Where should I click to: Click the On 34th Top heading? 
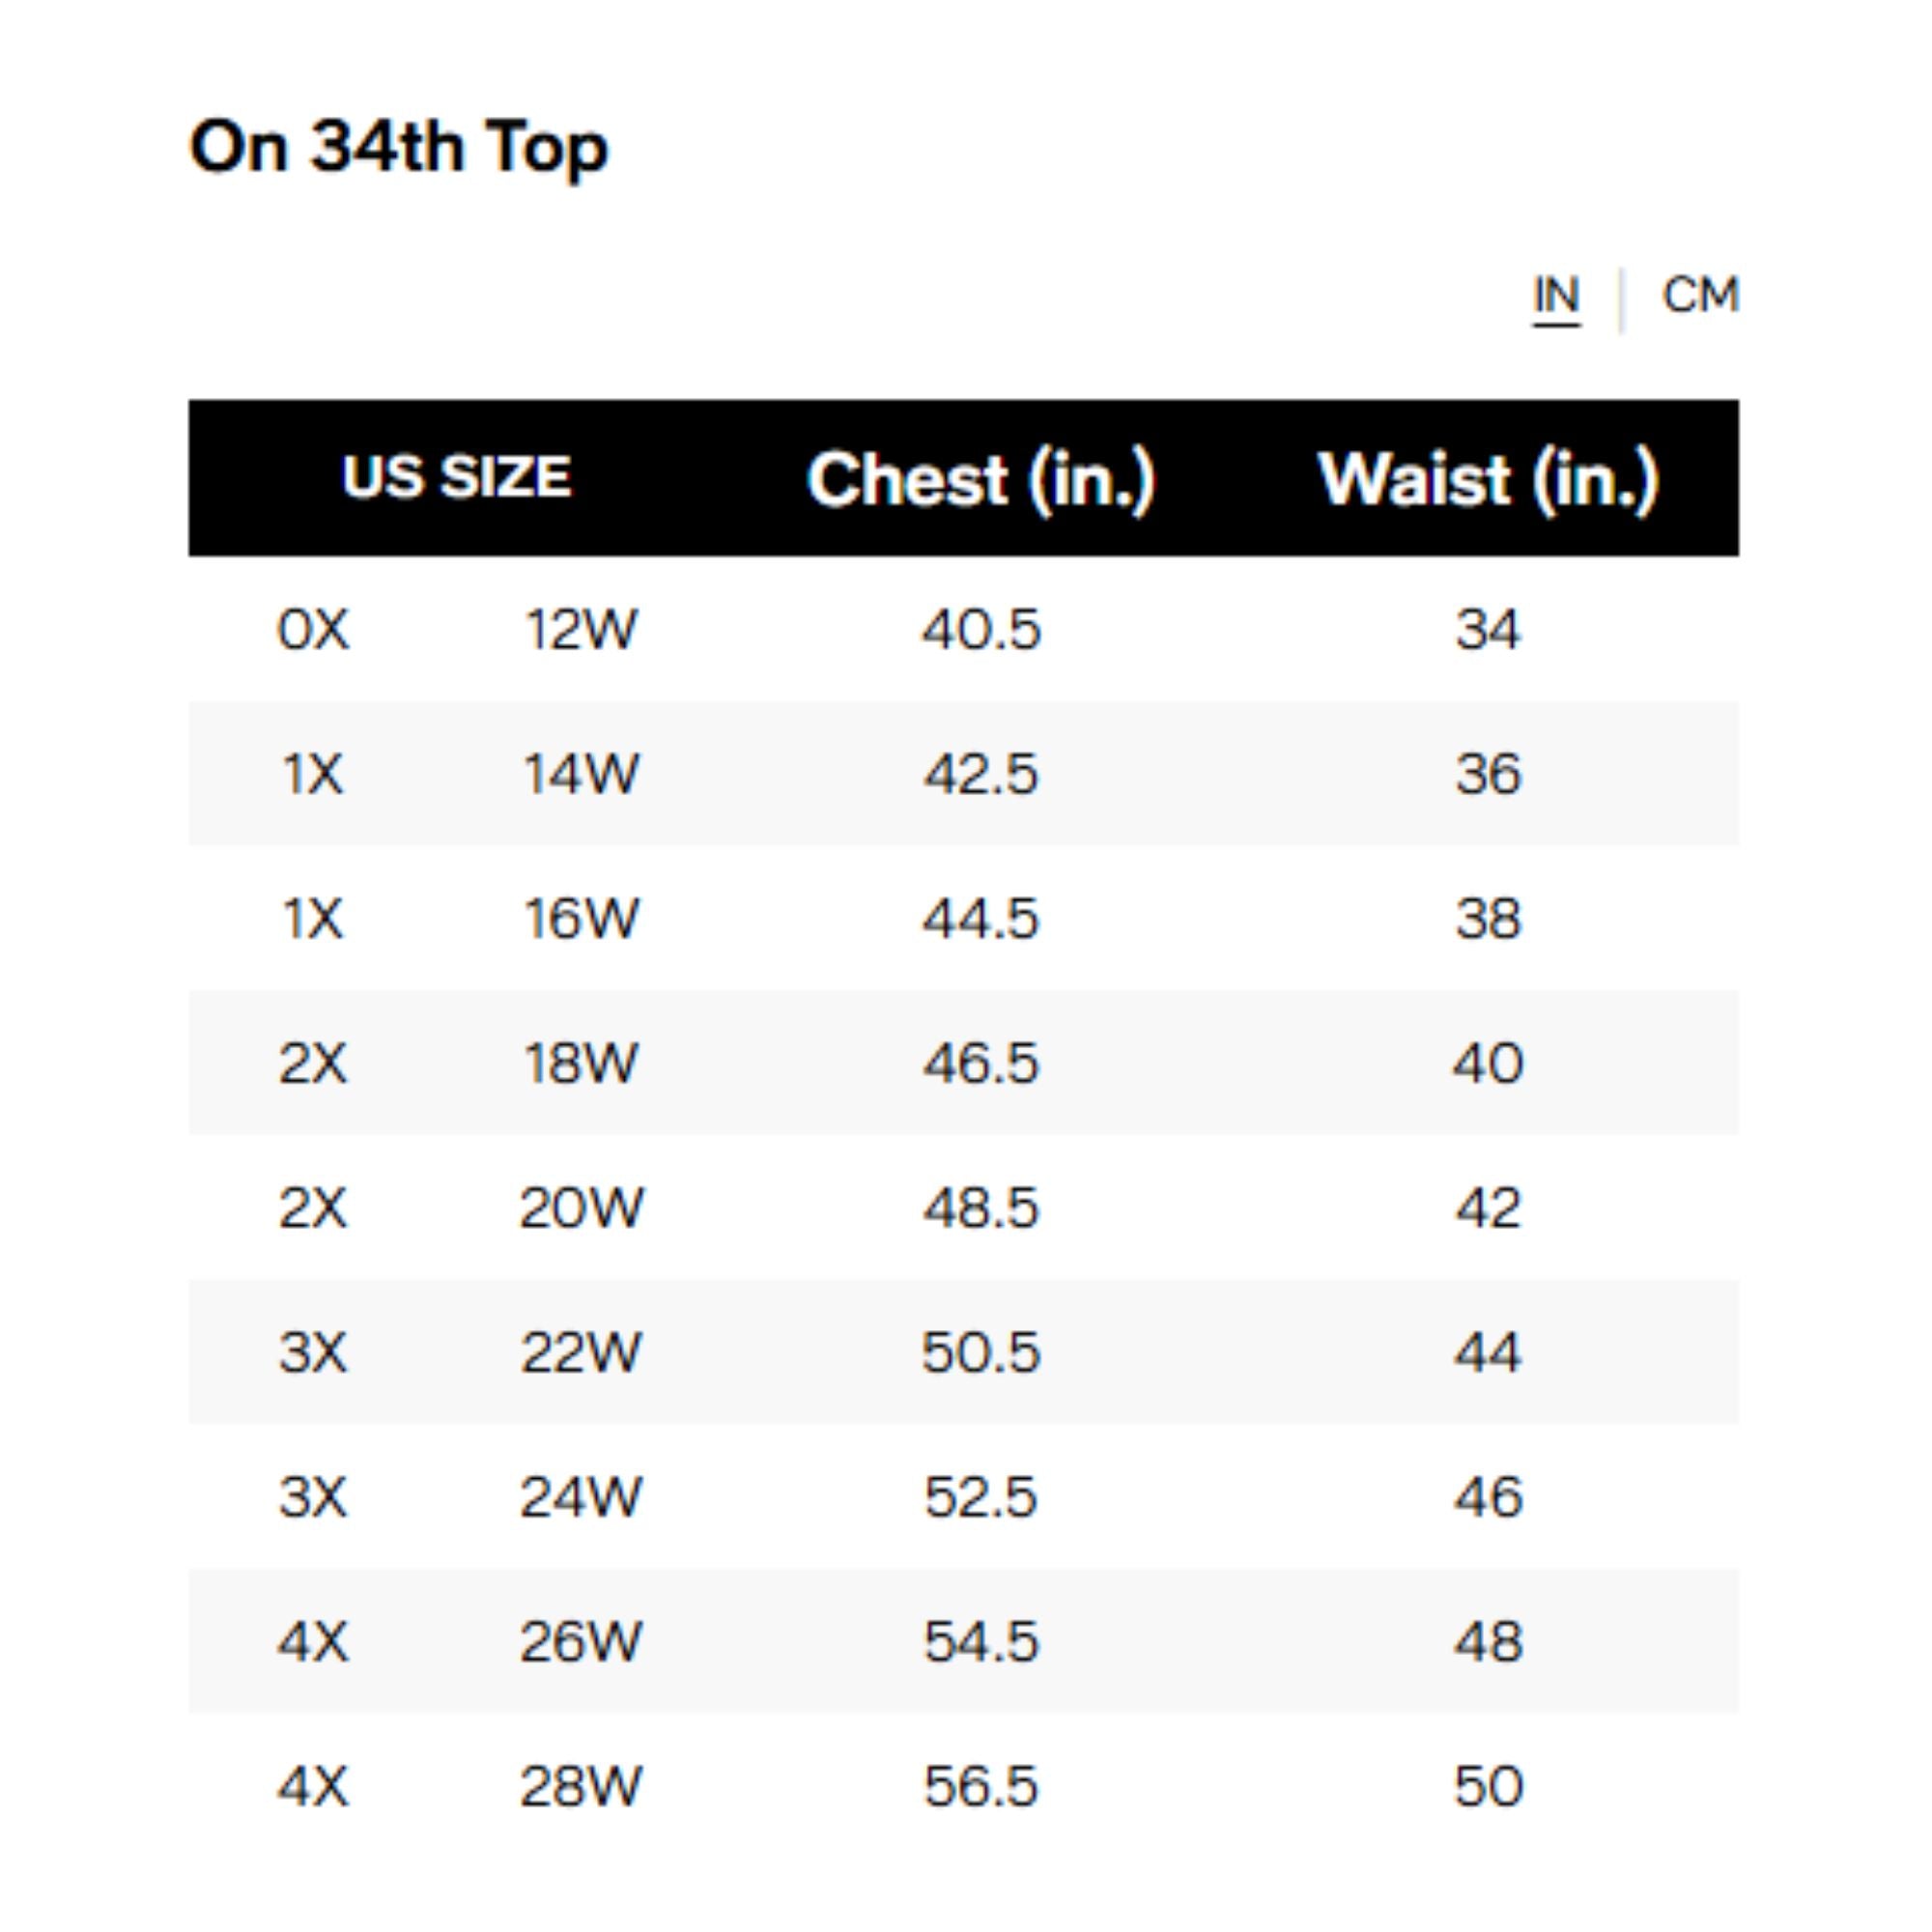398,148
